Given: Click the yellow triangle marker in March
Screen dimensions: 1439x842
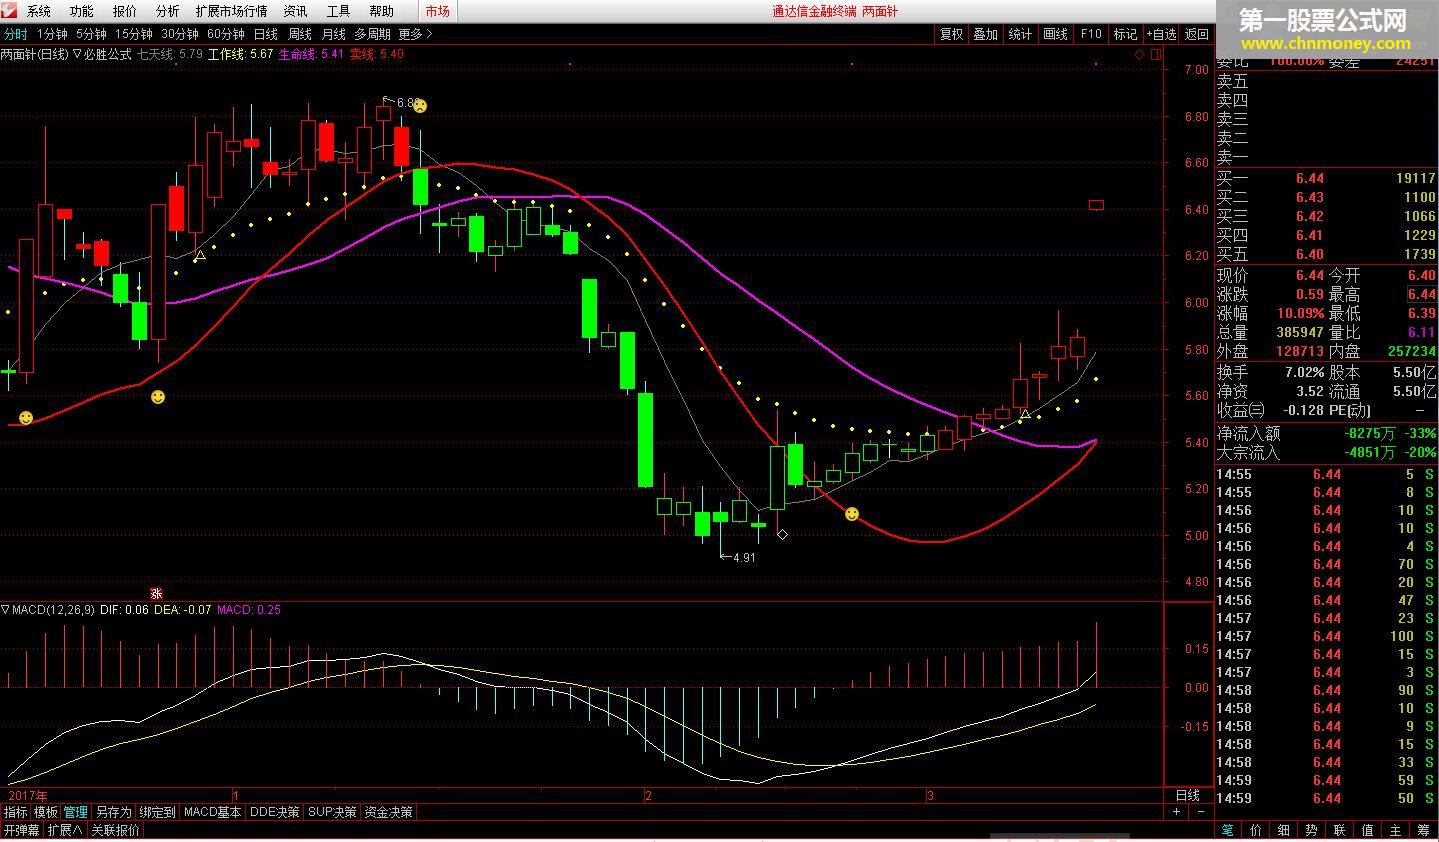Looking at the screenshot, I should (1025, 413).
